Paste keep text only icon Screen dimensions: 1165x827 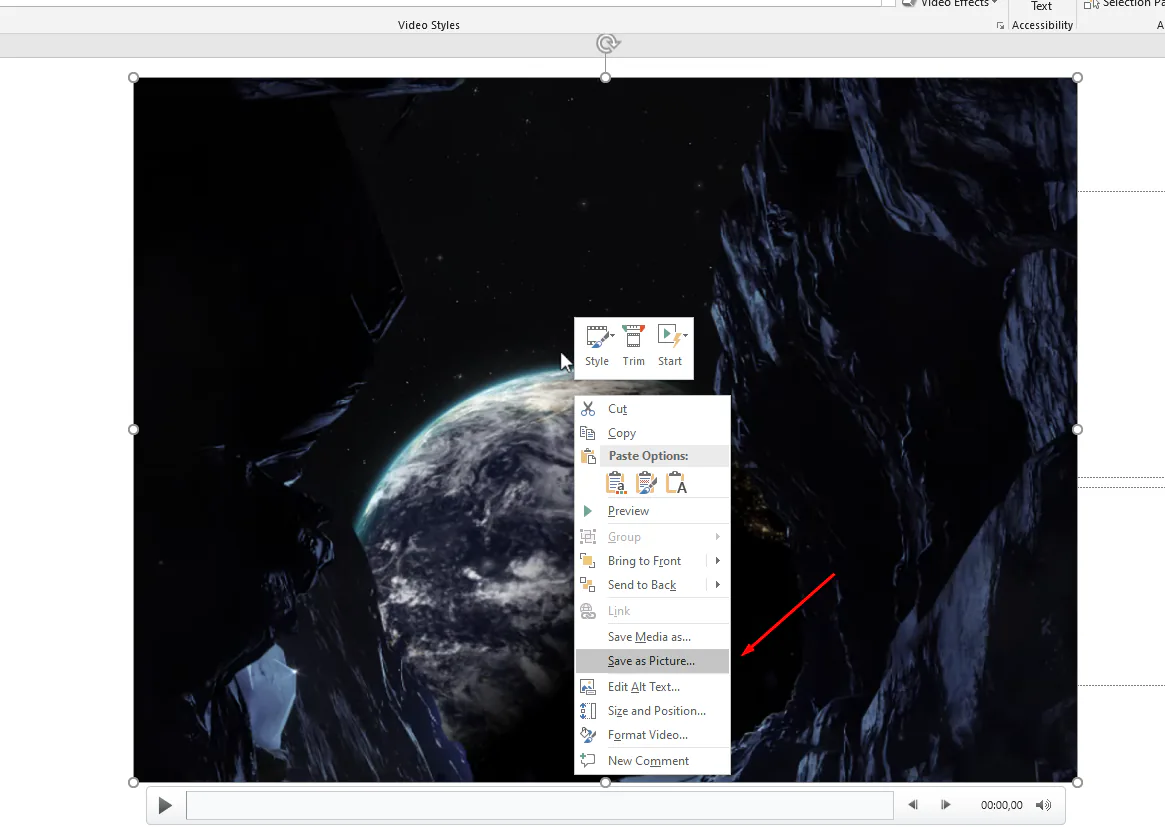point(676,483)
